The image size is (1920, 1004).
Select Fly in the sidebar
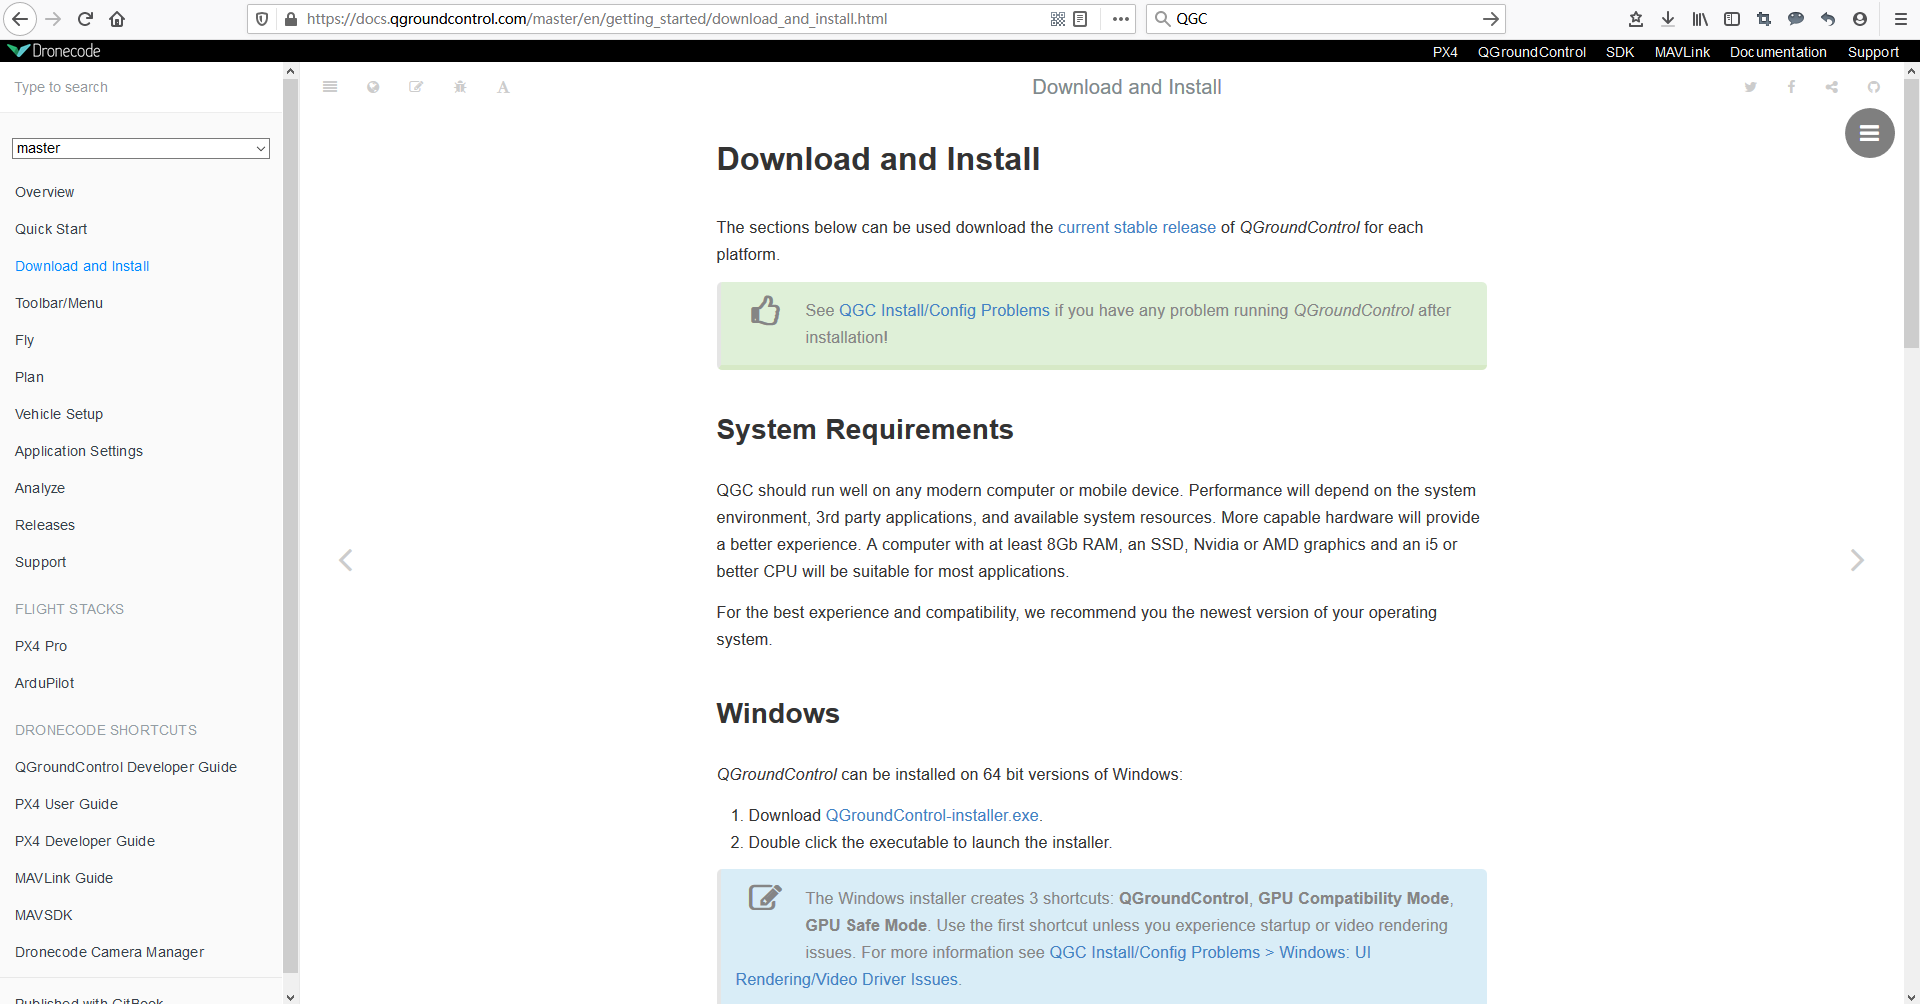click(25, 340)
